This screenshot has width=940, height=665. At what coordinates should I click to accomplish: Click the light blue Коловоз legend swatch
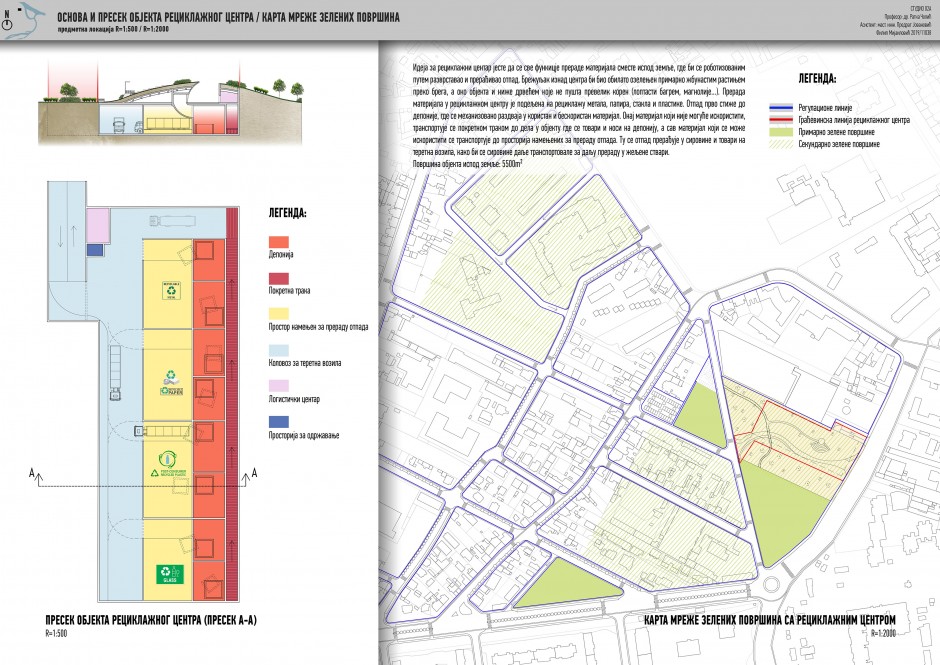280,350
